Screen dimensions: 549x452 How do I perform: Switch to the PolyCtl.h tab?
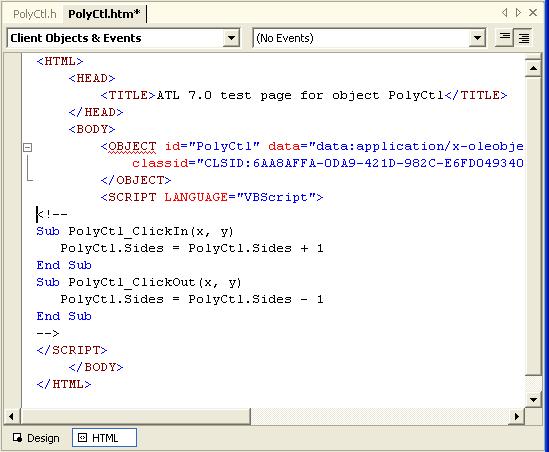point(34,14)
